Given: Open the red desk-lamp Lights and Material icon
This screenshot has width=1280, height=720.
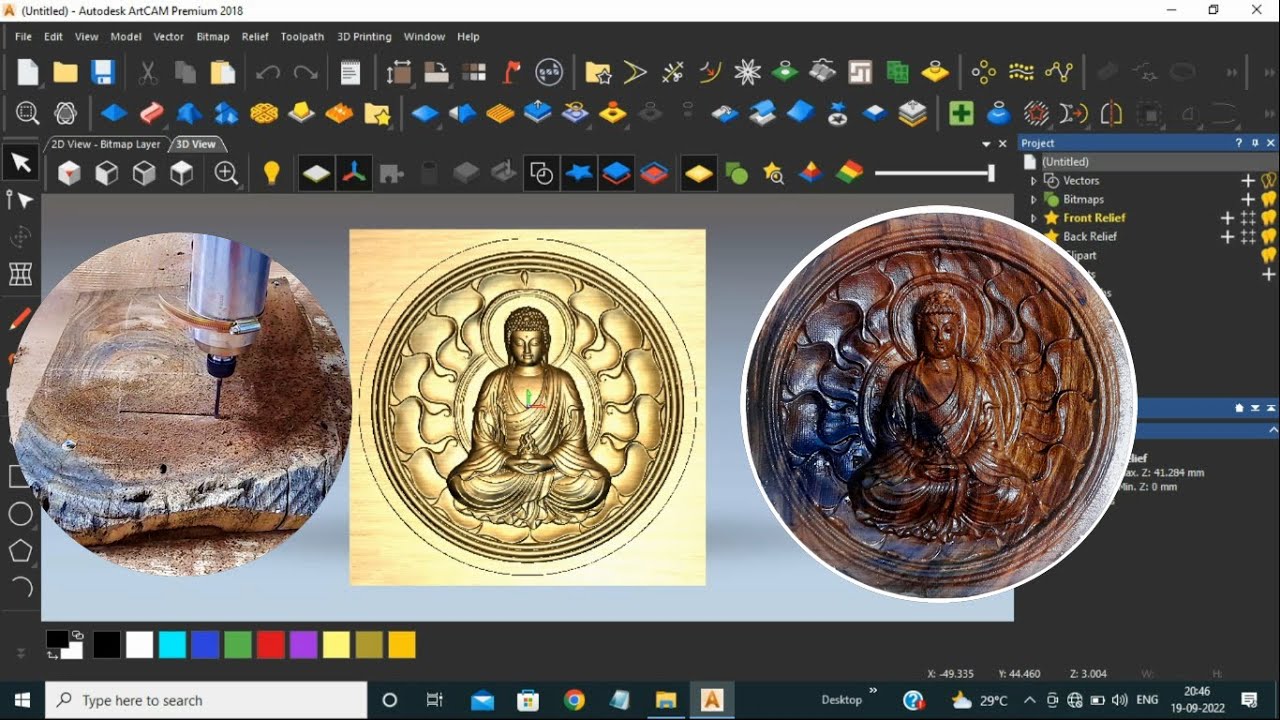Looking at the screenshot, I should [512, 72].
